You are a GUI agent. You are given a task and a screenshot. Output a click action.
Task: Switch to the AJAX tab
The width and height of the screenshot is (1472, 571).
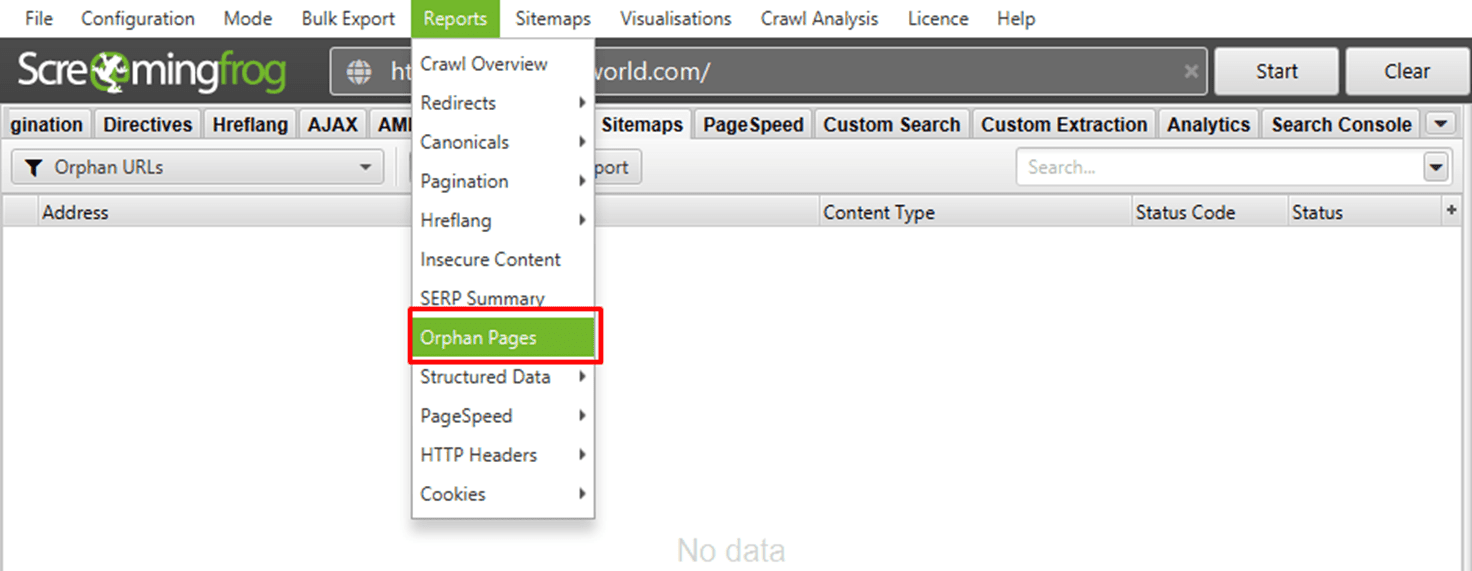(333, 125)
